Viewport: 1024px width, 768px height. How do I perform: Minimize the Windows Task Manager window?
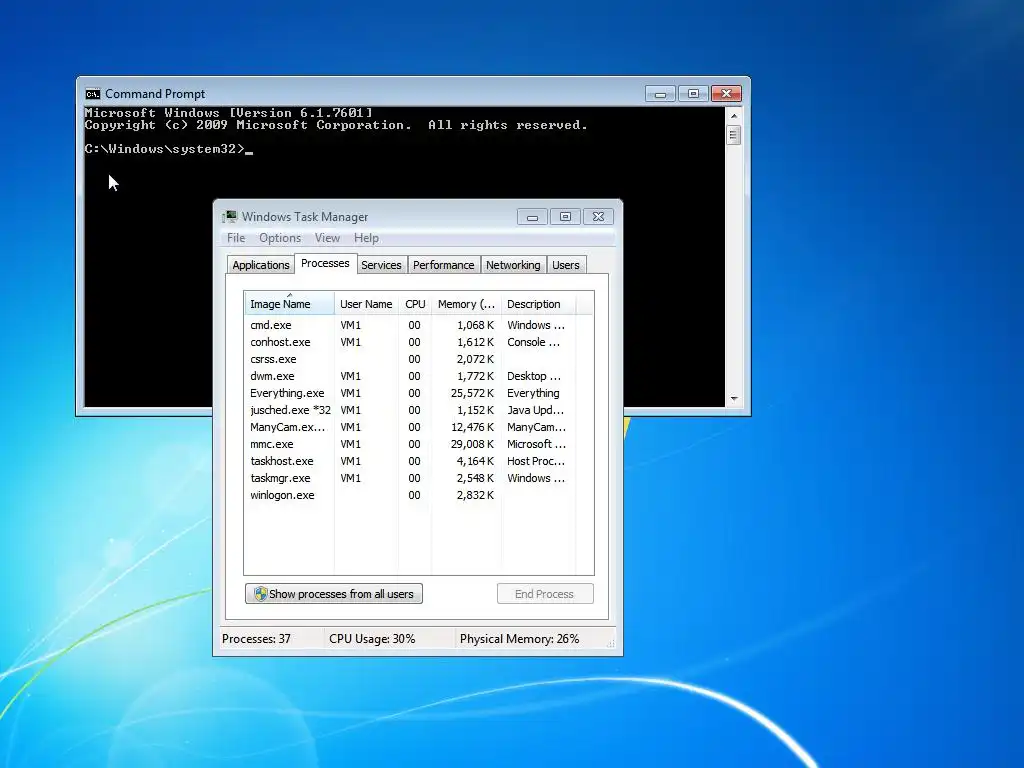[532, 217]
